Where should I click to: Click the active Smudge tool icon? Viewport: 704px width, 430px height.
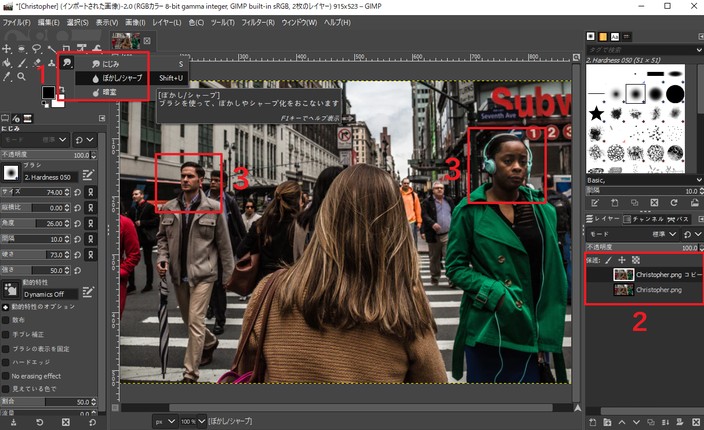point(67,63)
